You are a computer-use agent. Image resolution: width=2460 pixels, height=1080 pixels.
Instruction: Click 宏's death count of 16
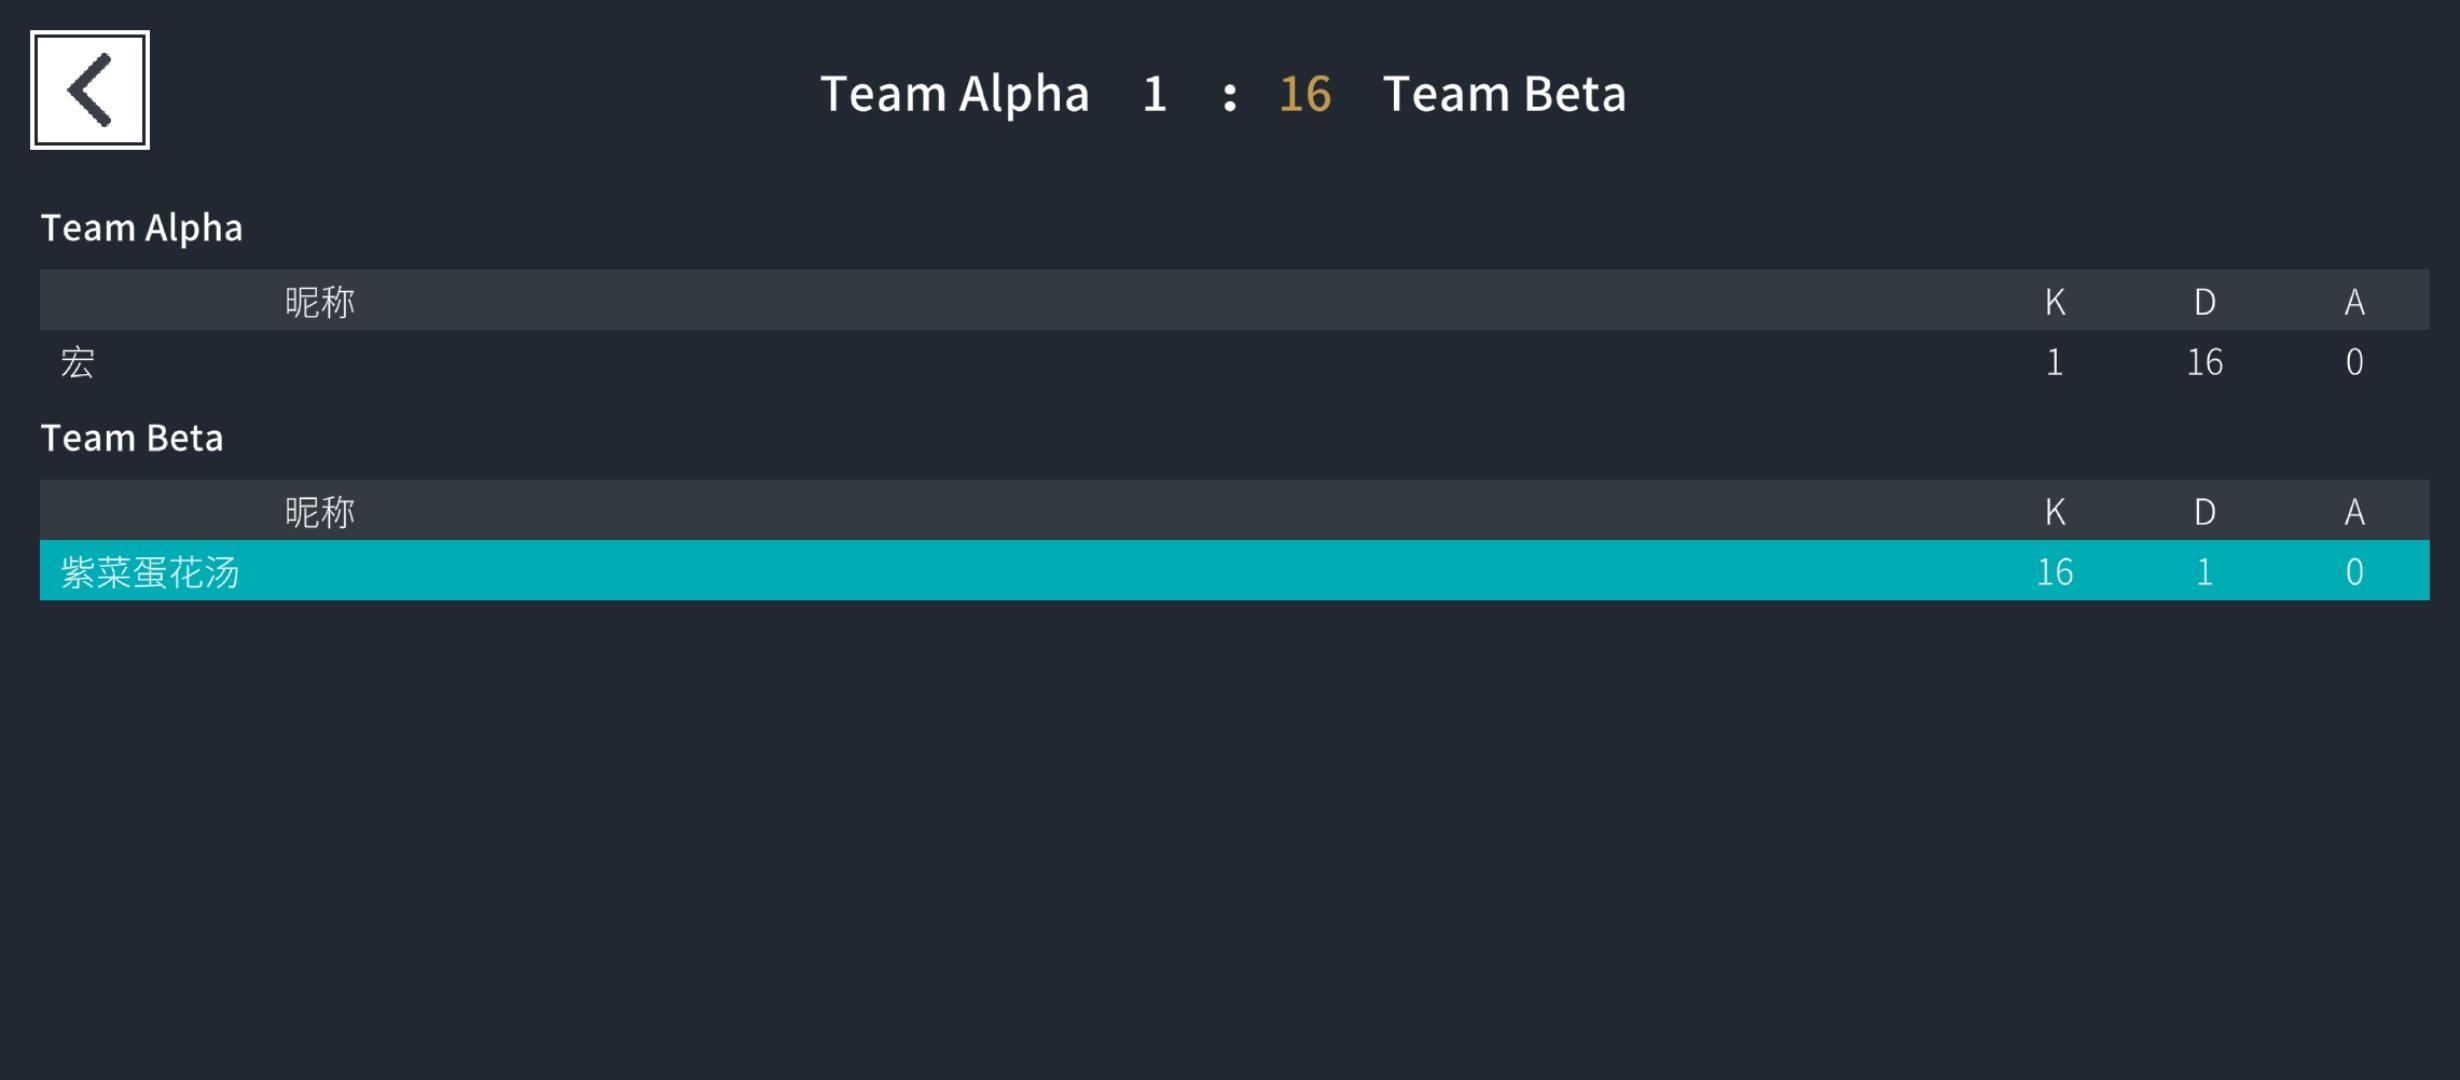(2205, 361)
